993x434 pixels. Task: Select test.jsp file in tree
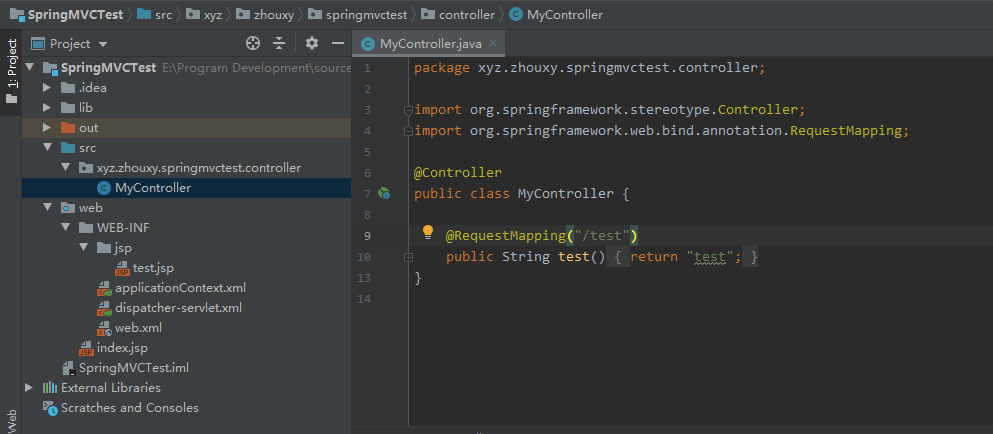coord(153,268)
